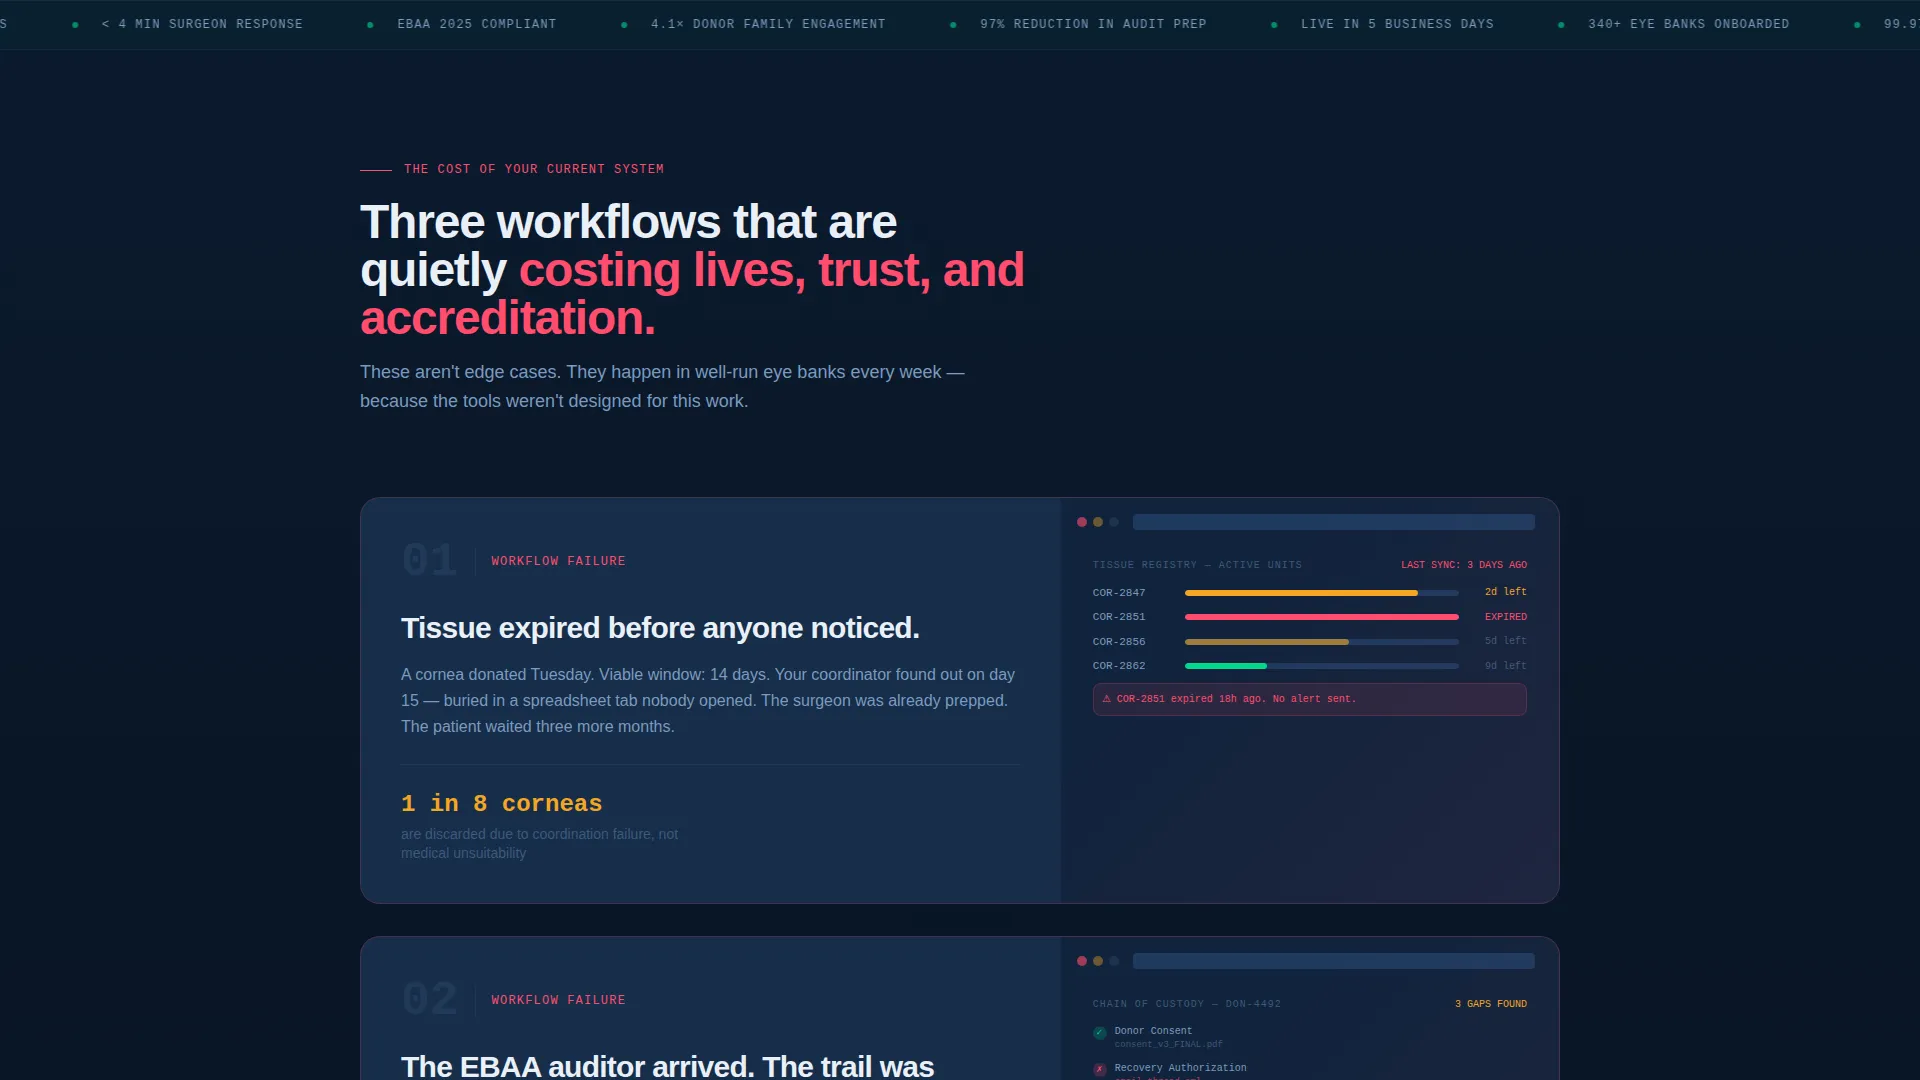This screenshot has height=1080, width=1920.
Task: Click 'EXPIRED' status for COR-2851
Action: 1506,617
